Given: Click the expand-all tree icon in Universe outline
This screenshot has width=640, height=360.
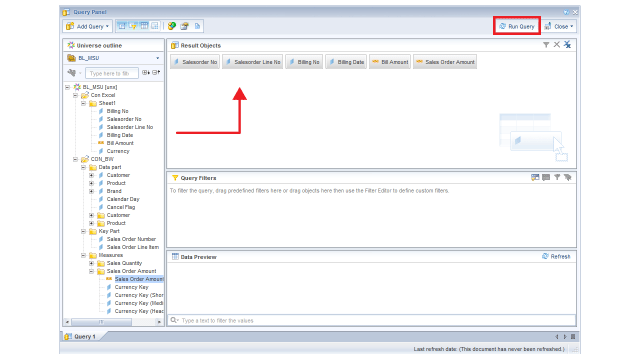Looking at the screenshot, I should 146,73.
